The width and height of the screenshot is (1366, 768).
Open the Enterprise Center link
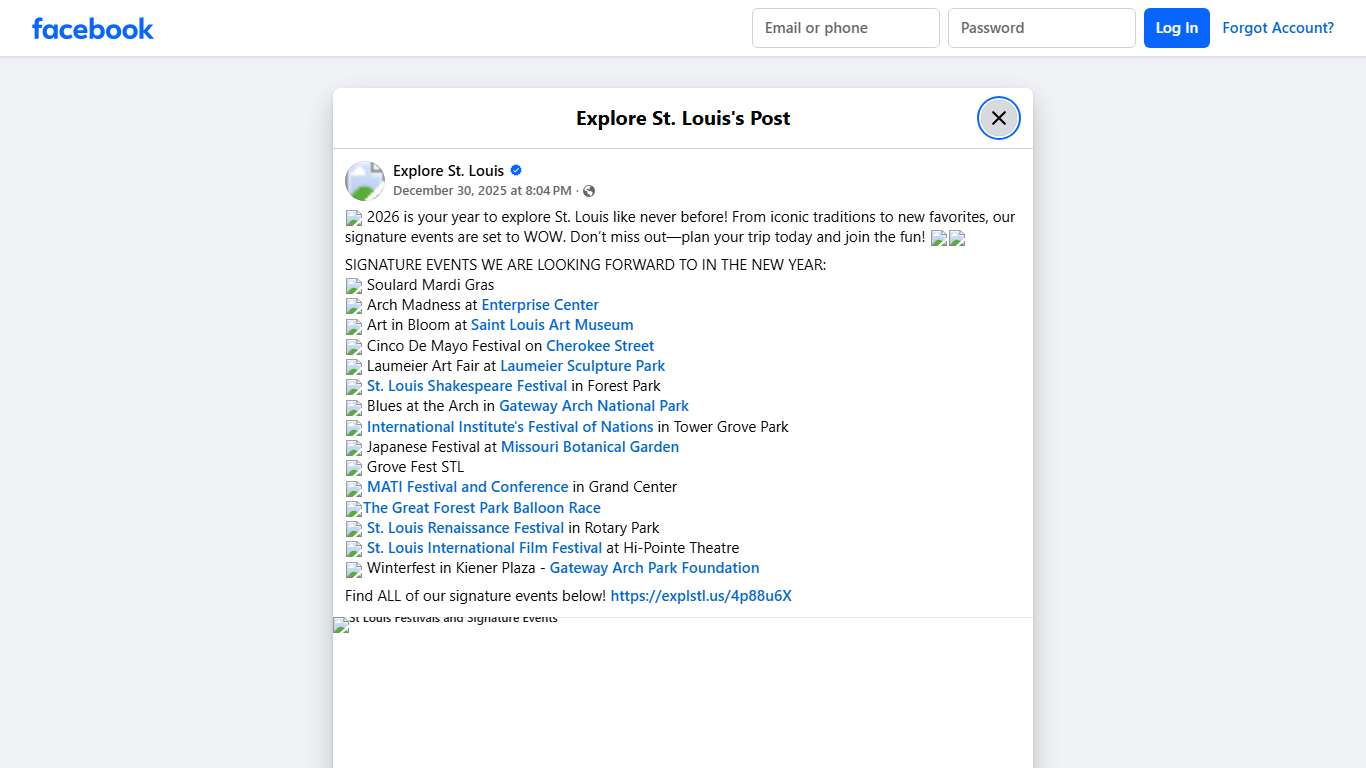coord(540,305)
